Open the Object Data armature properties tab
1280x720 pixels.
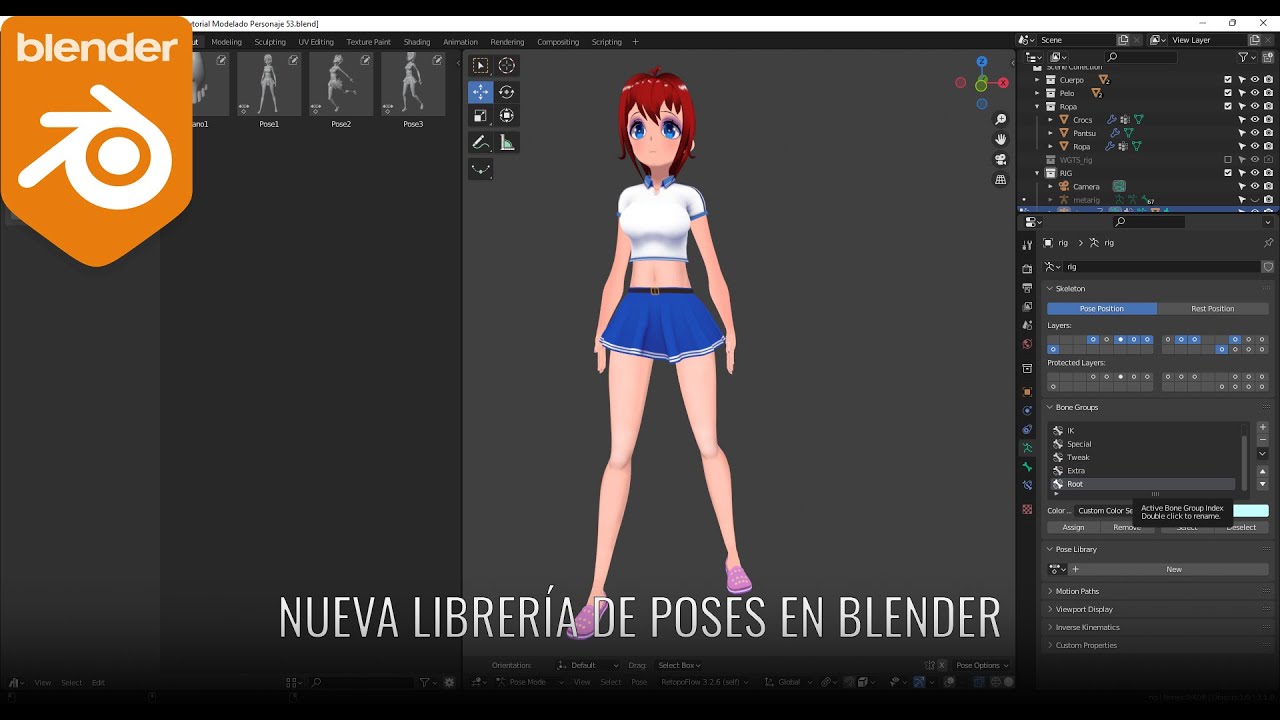(1027, 448)
